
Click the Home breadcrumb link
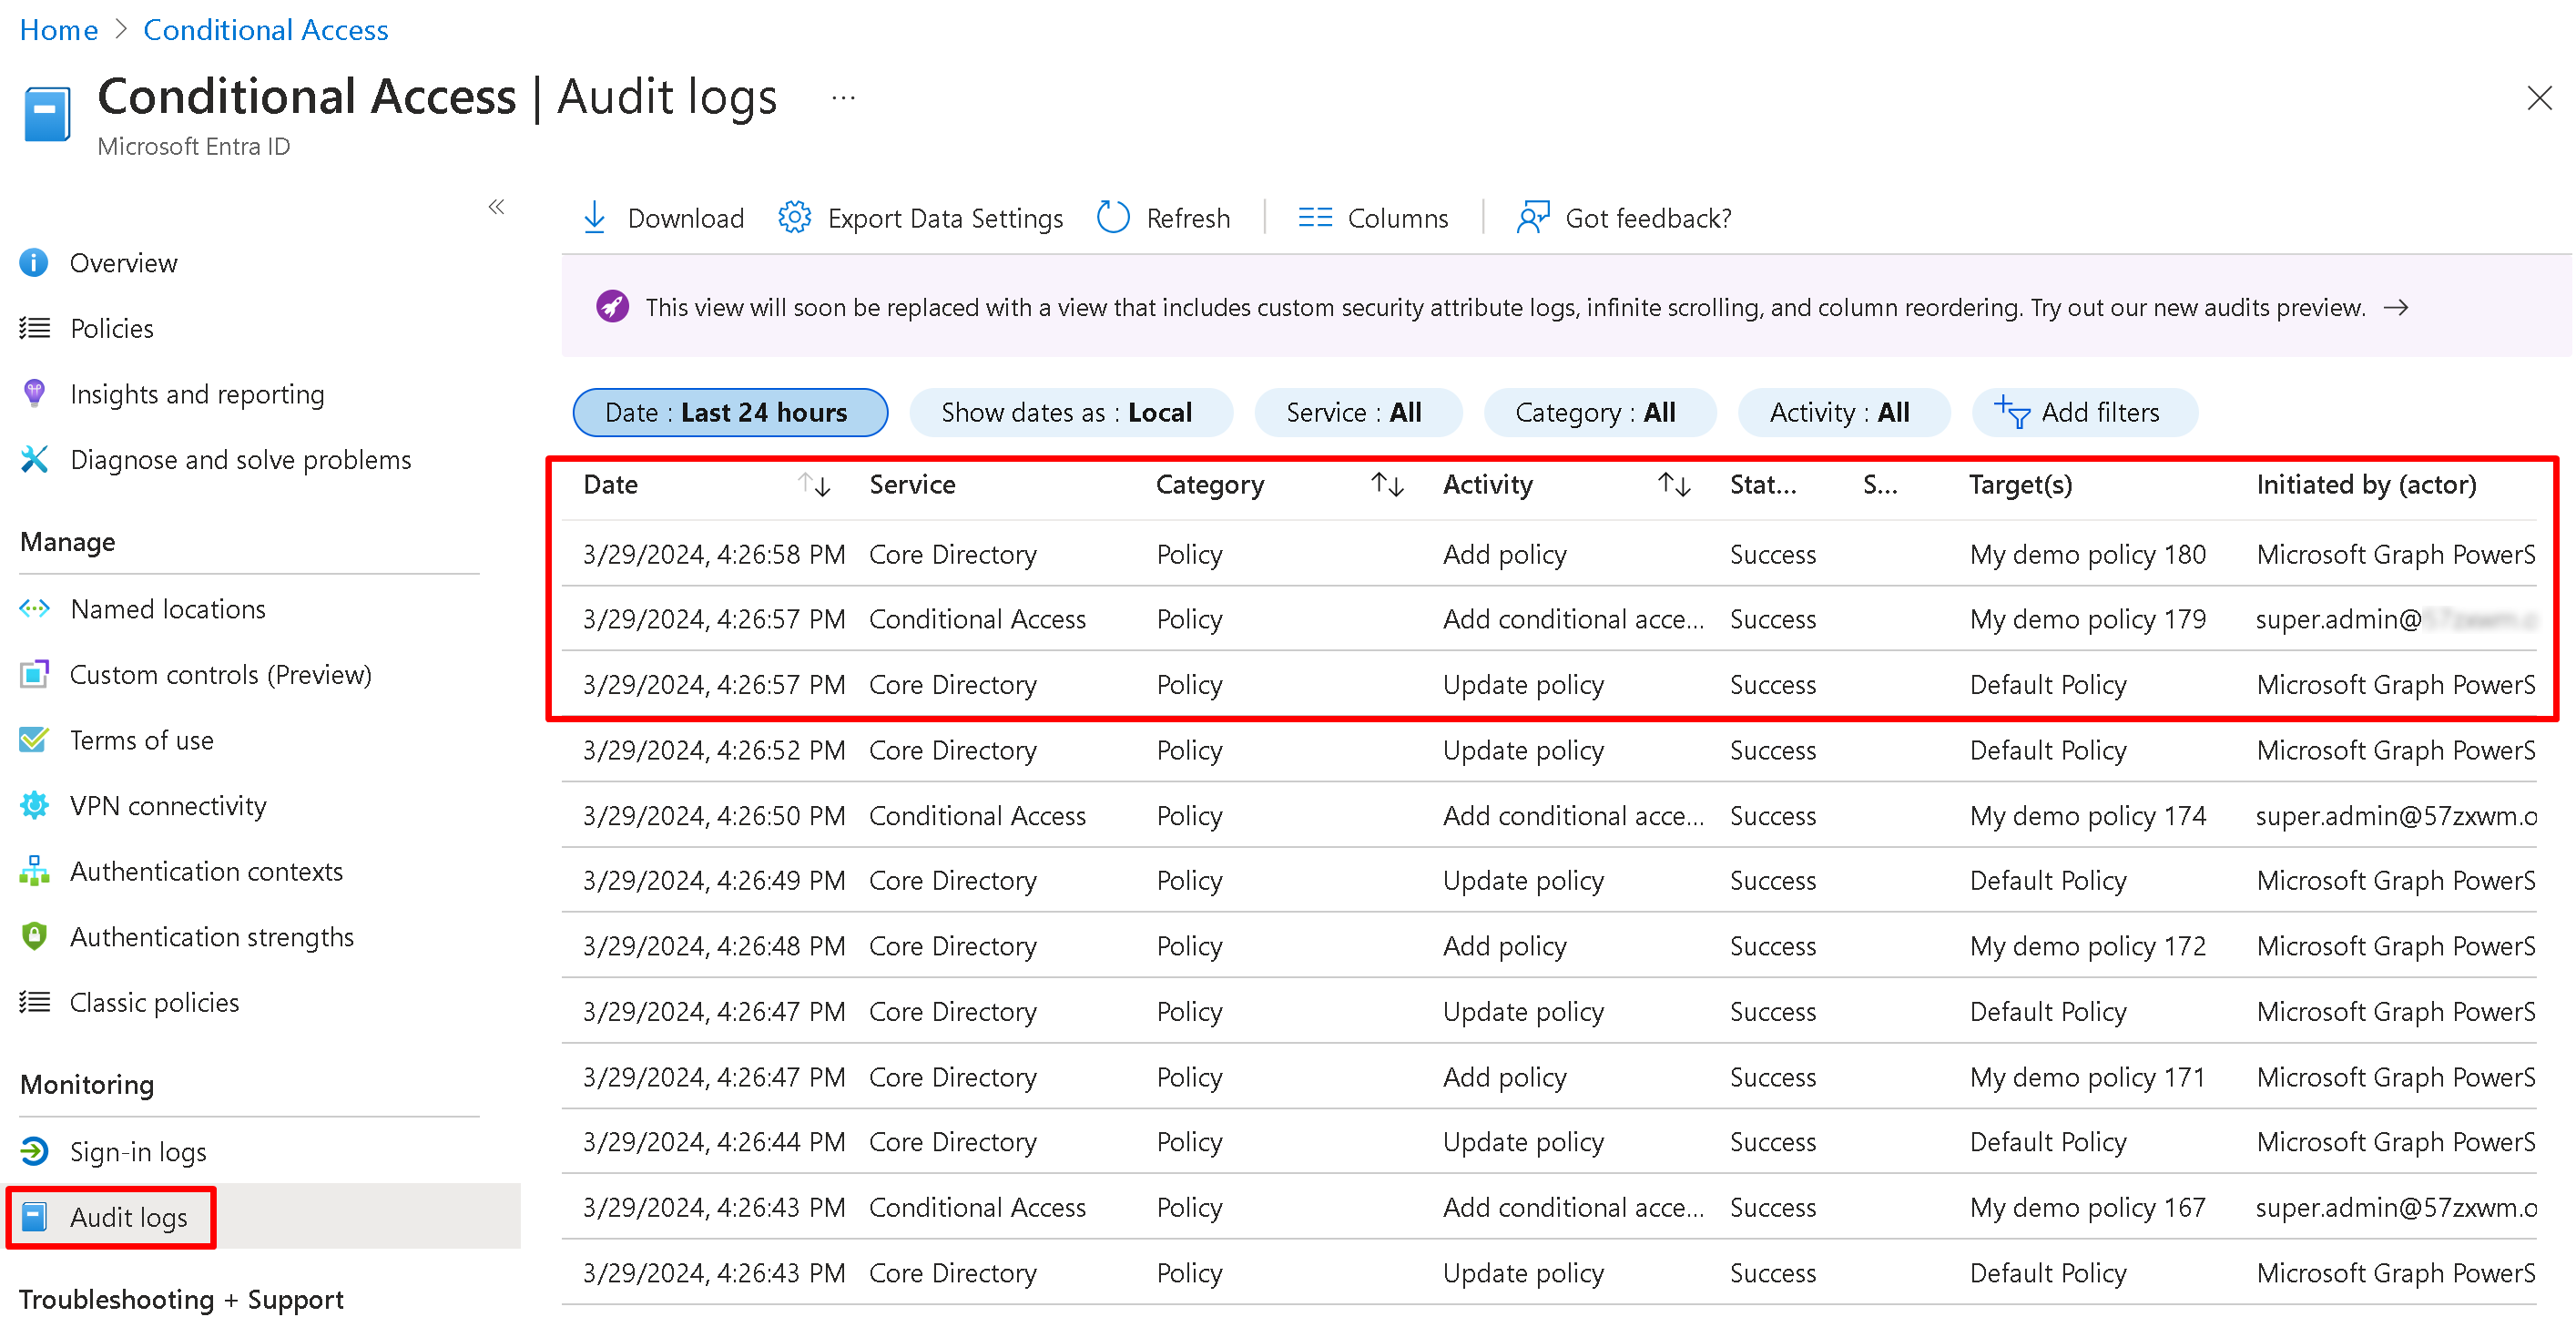(x=58, y=30)
